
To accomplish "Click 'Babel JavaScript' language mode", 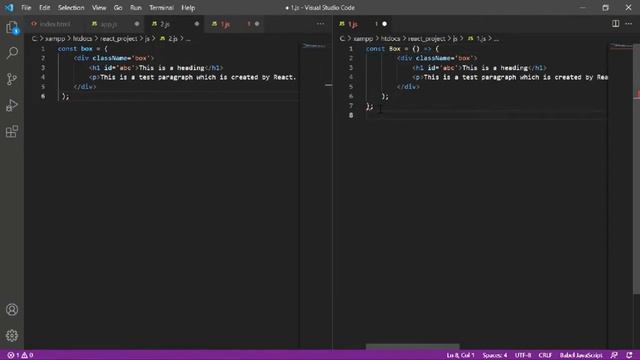I will click(581, 355).
